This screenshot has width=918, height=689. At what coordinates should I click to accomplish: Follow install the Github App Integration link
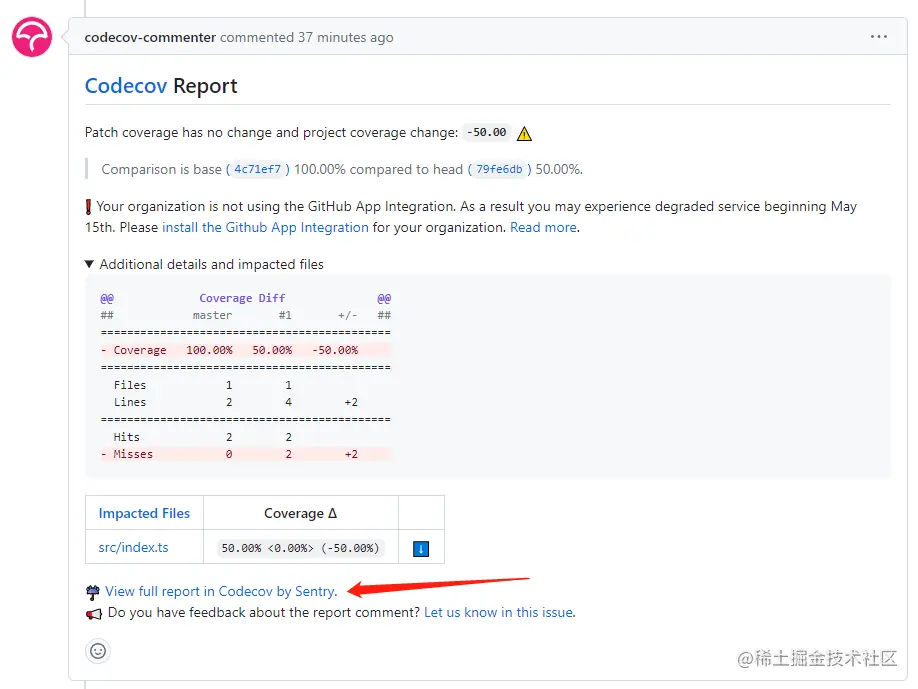[x=265, y=227]
